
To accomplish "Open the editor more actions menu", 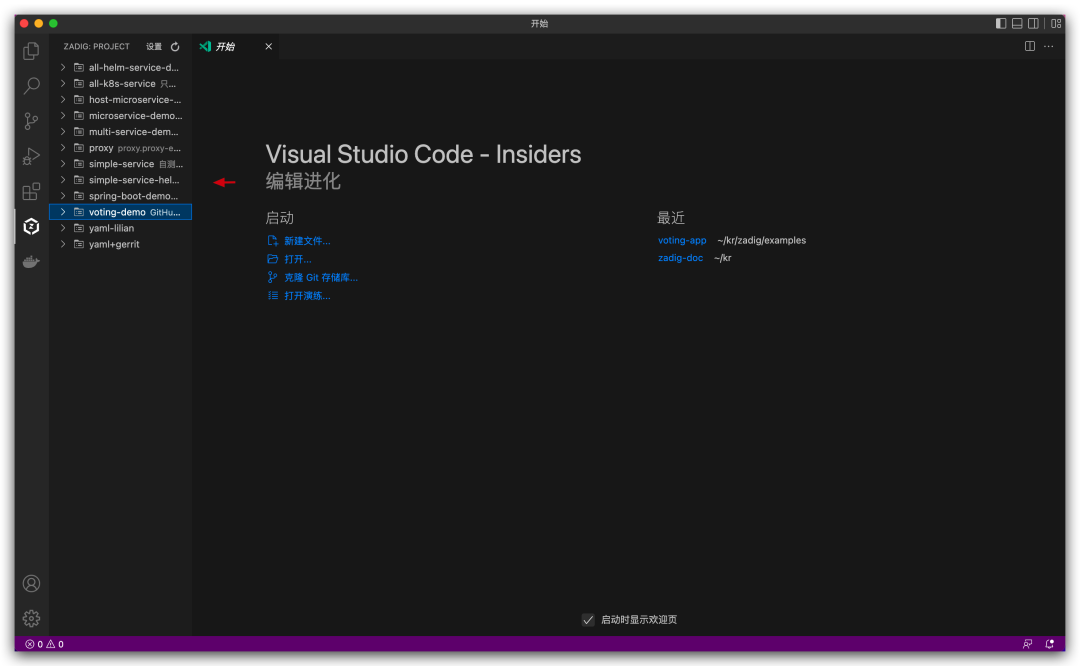I will point(1048,46).
